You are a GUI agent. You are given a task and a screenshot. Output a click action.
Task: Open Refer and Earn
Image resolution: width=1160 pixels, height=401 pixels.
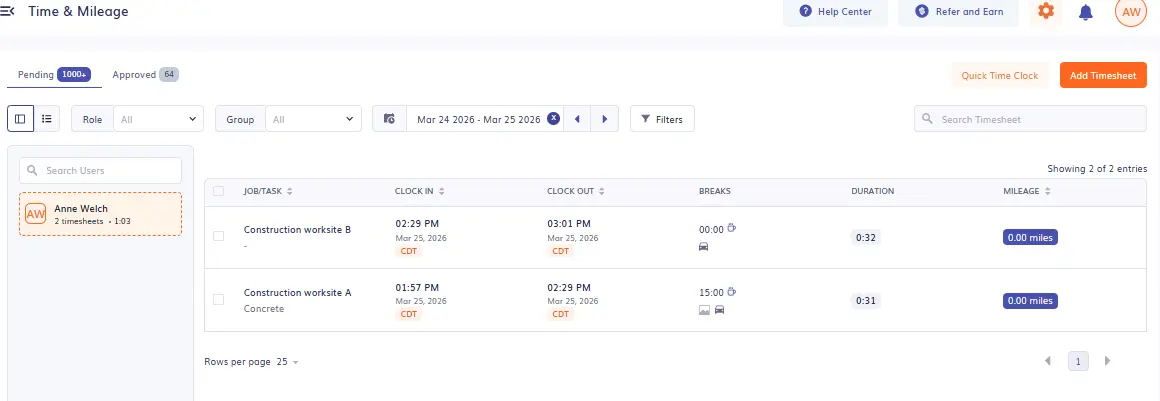tap(958, 12)
